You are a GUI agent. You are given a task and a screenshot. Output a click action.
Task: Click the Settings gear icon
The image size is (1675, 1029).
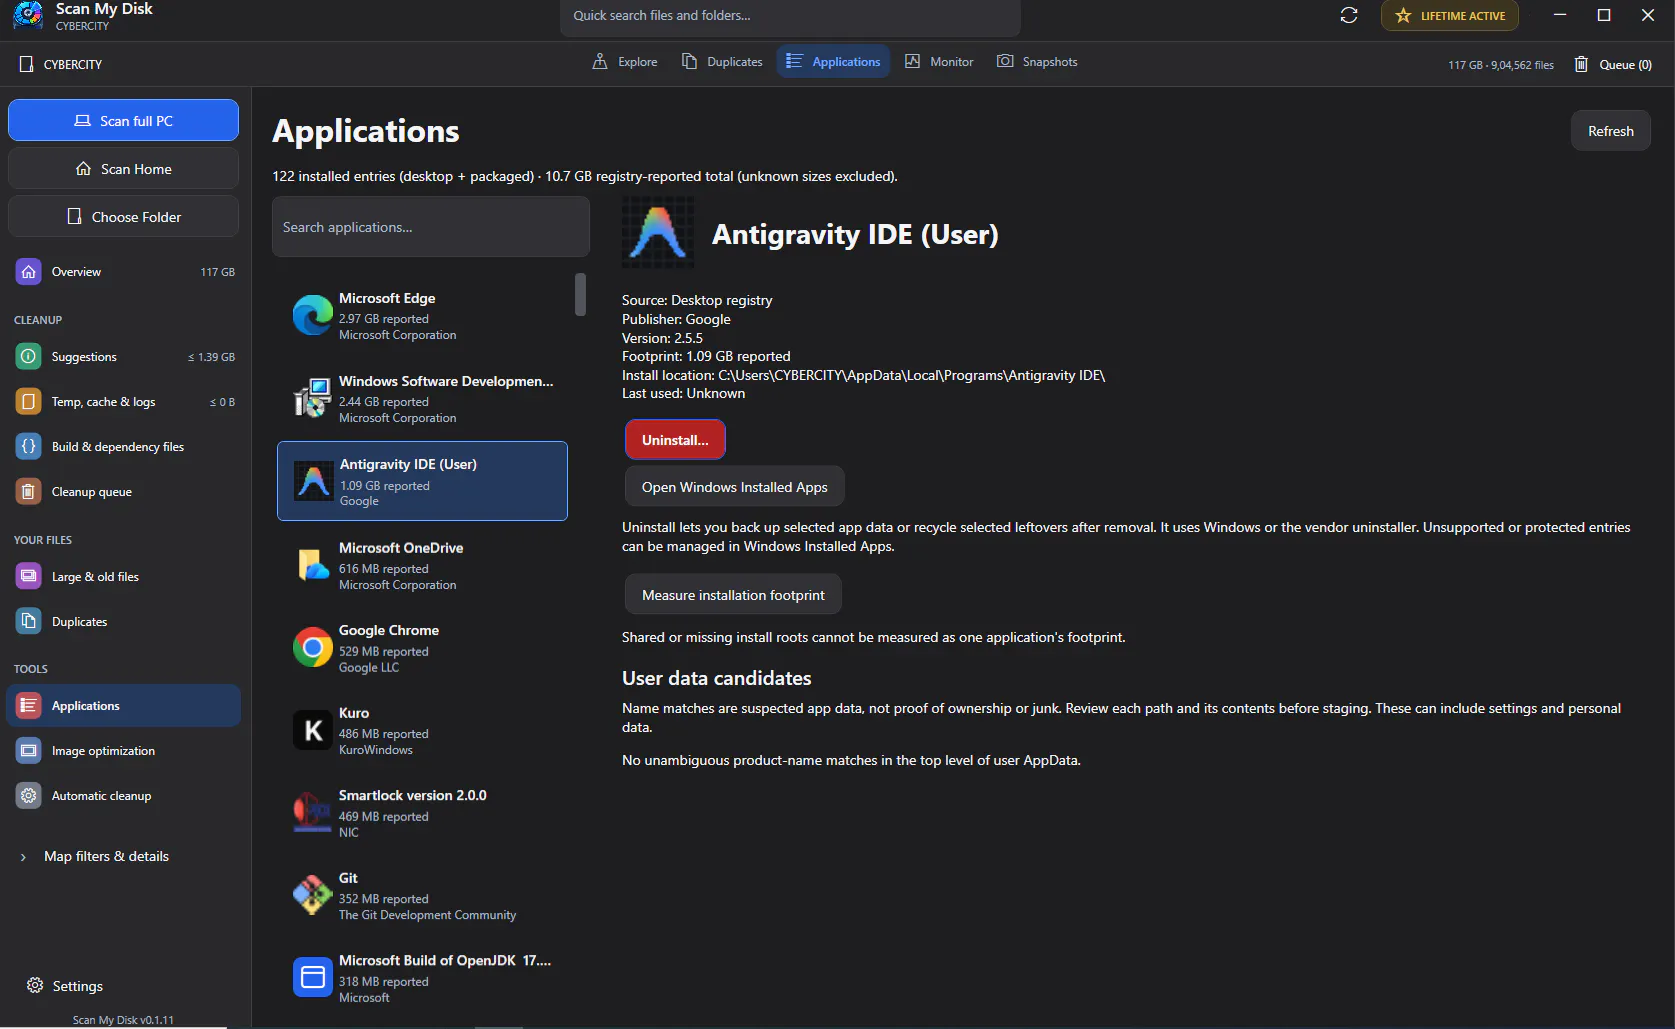[35, 985]
